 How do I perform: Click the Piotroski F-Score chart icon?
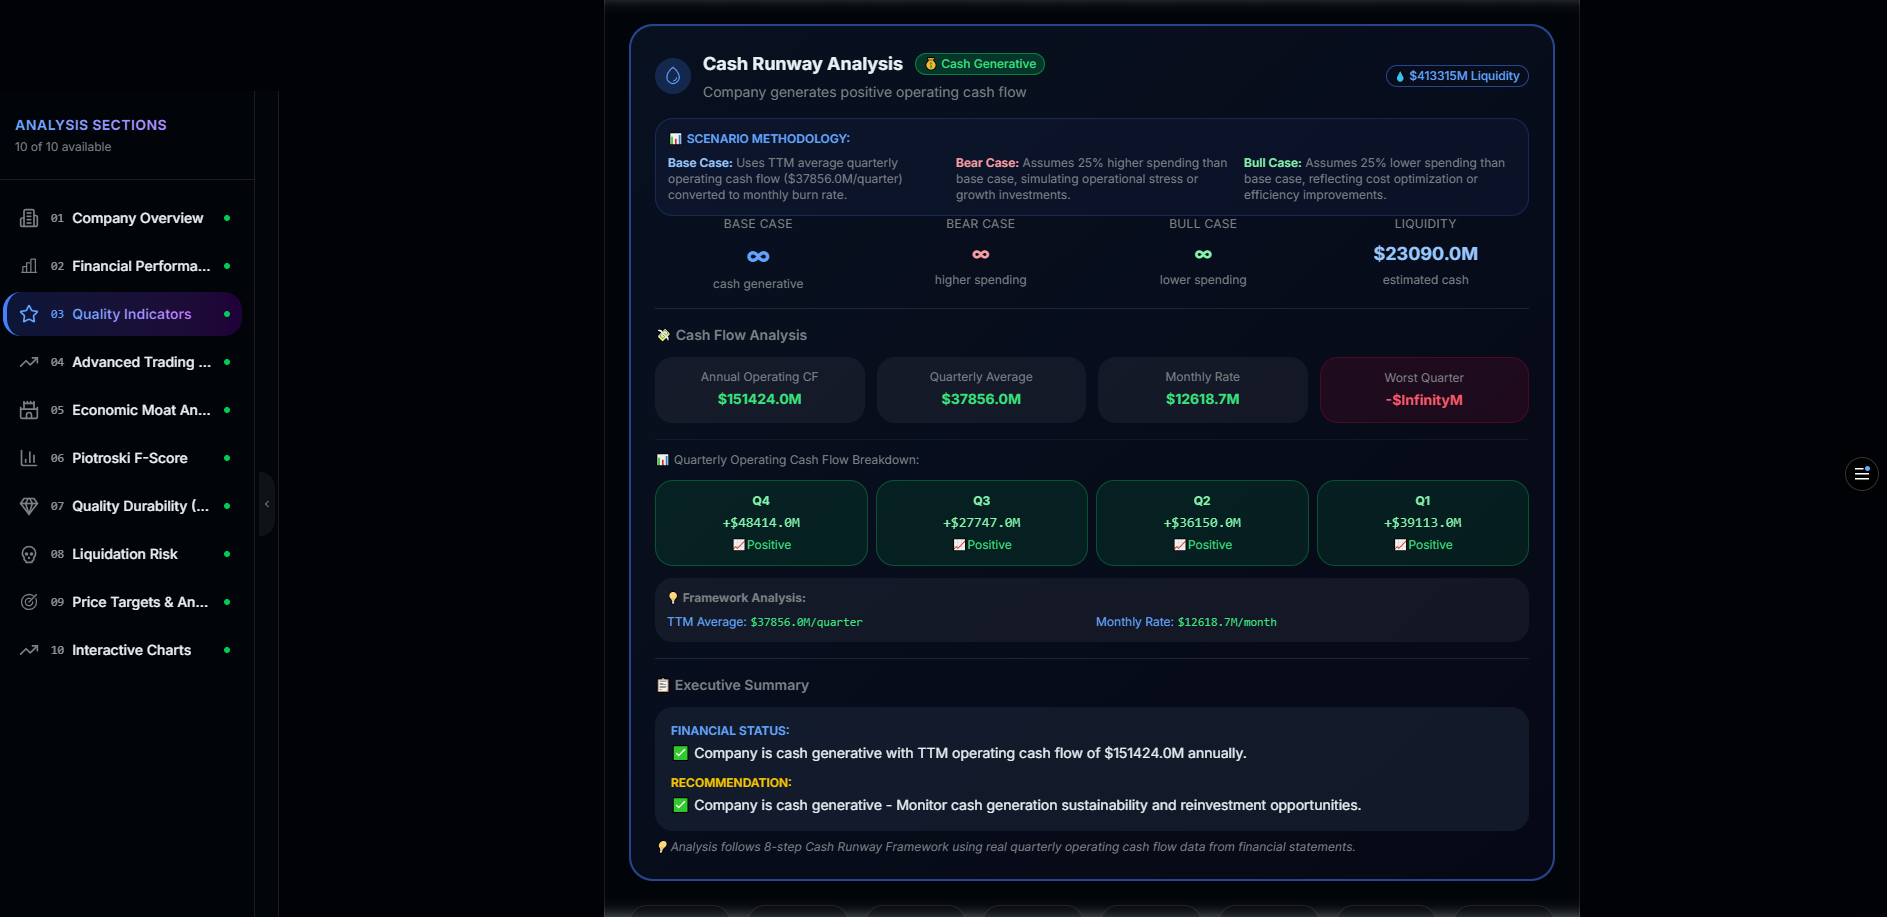click(29, 458)
